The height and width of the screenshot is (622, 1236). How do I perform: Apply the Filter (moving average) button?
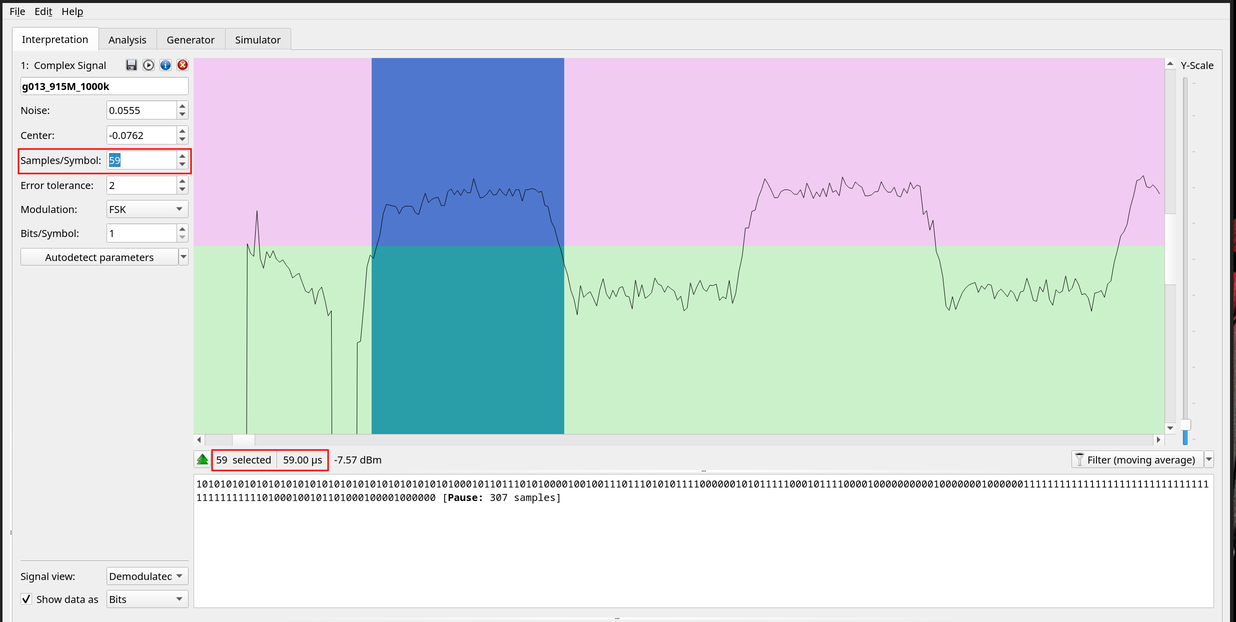click(x=1138, y=460)
